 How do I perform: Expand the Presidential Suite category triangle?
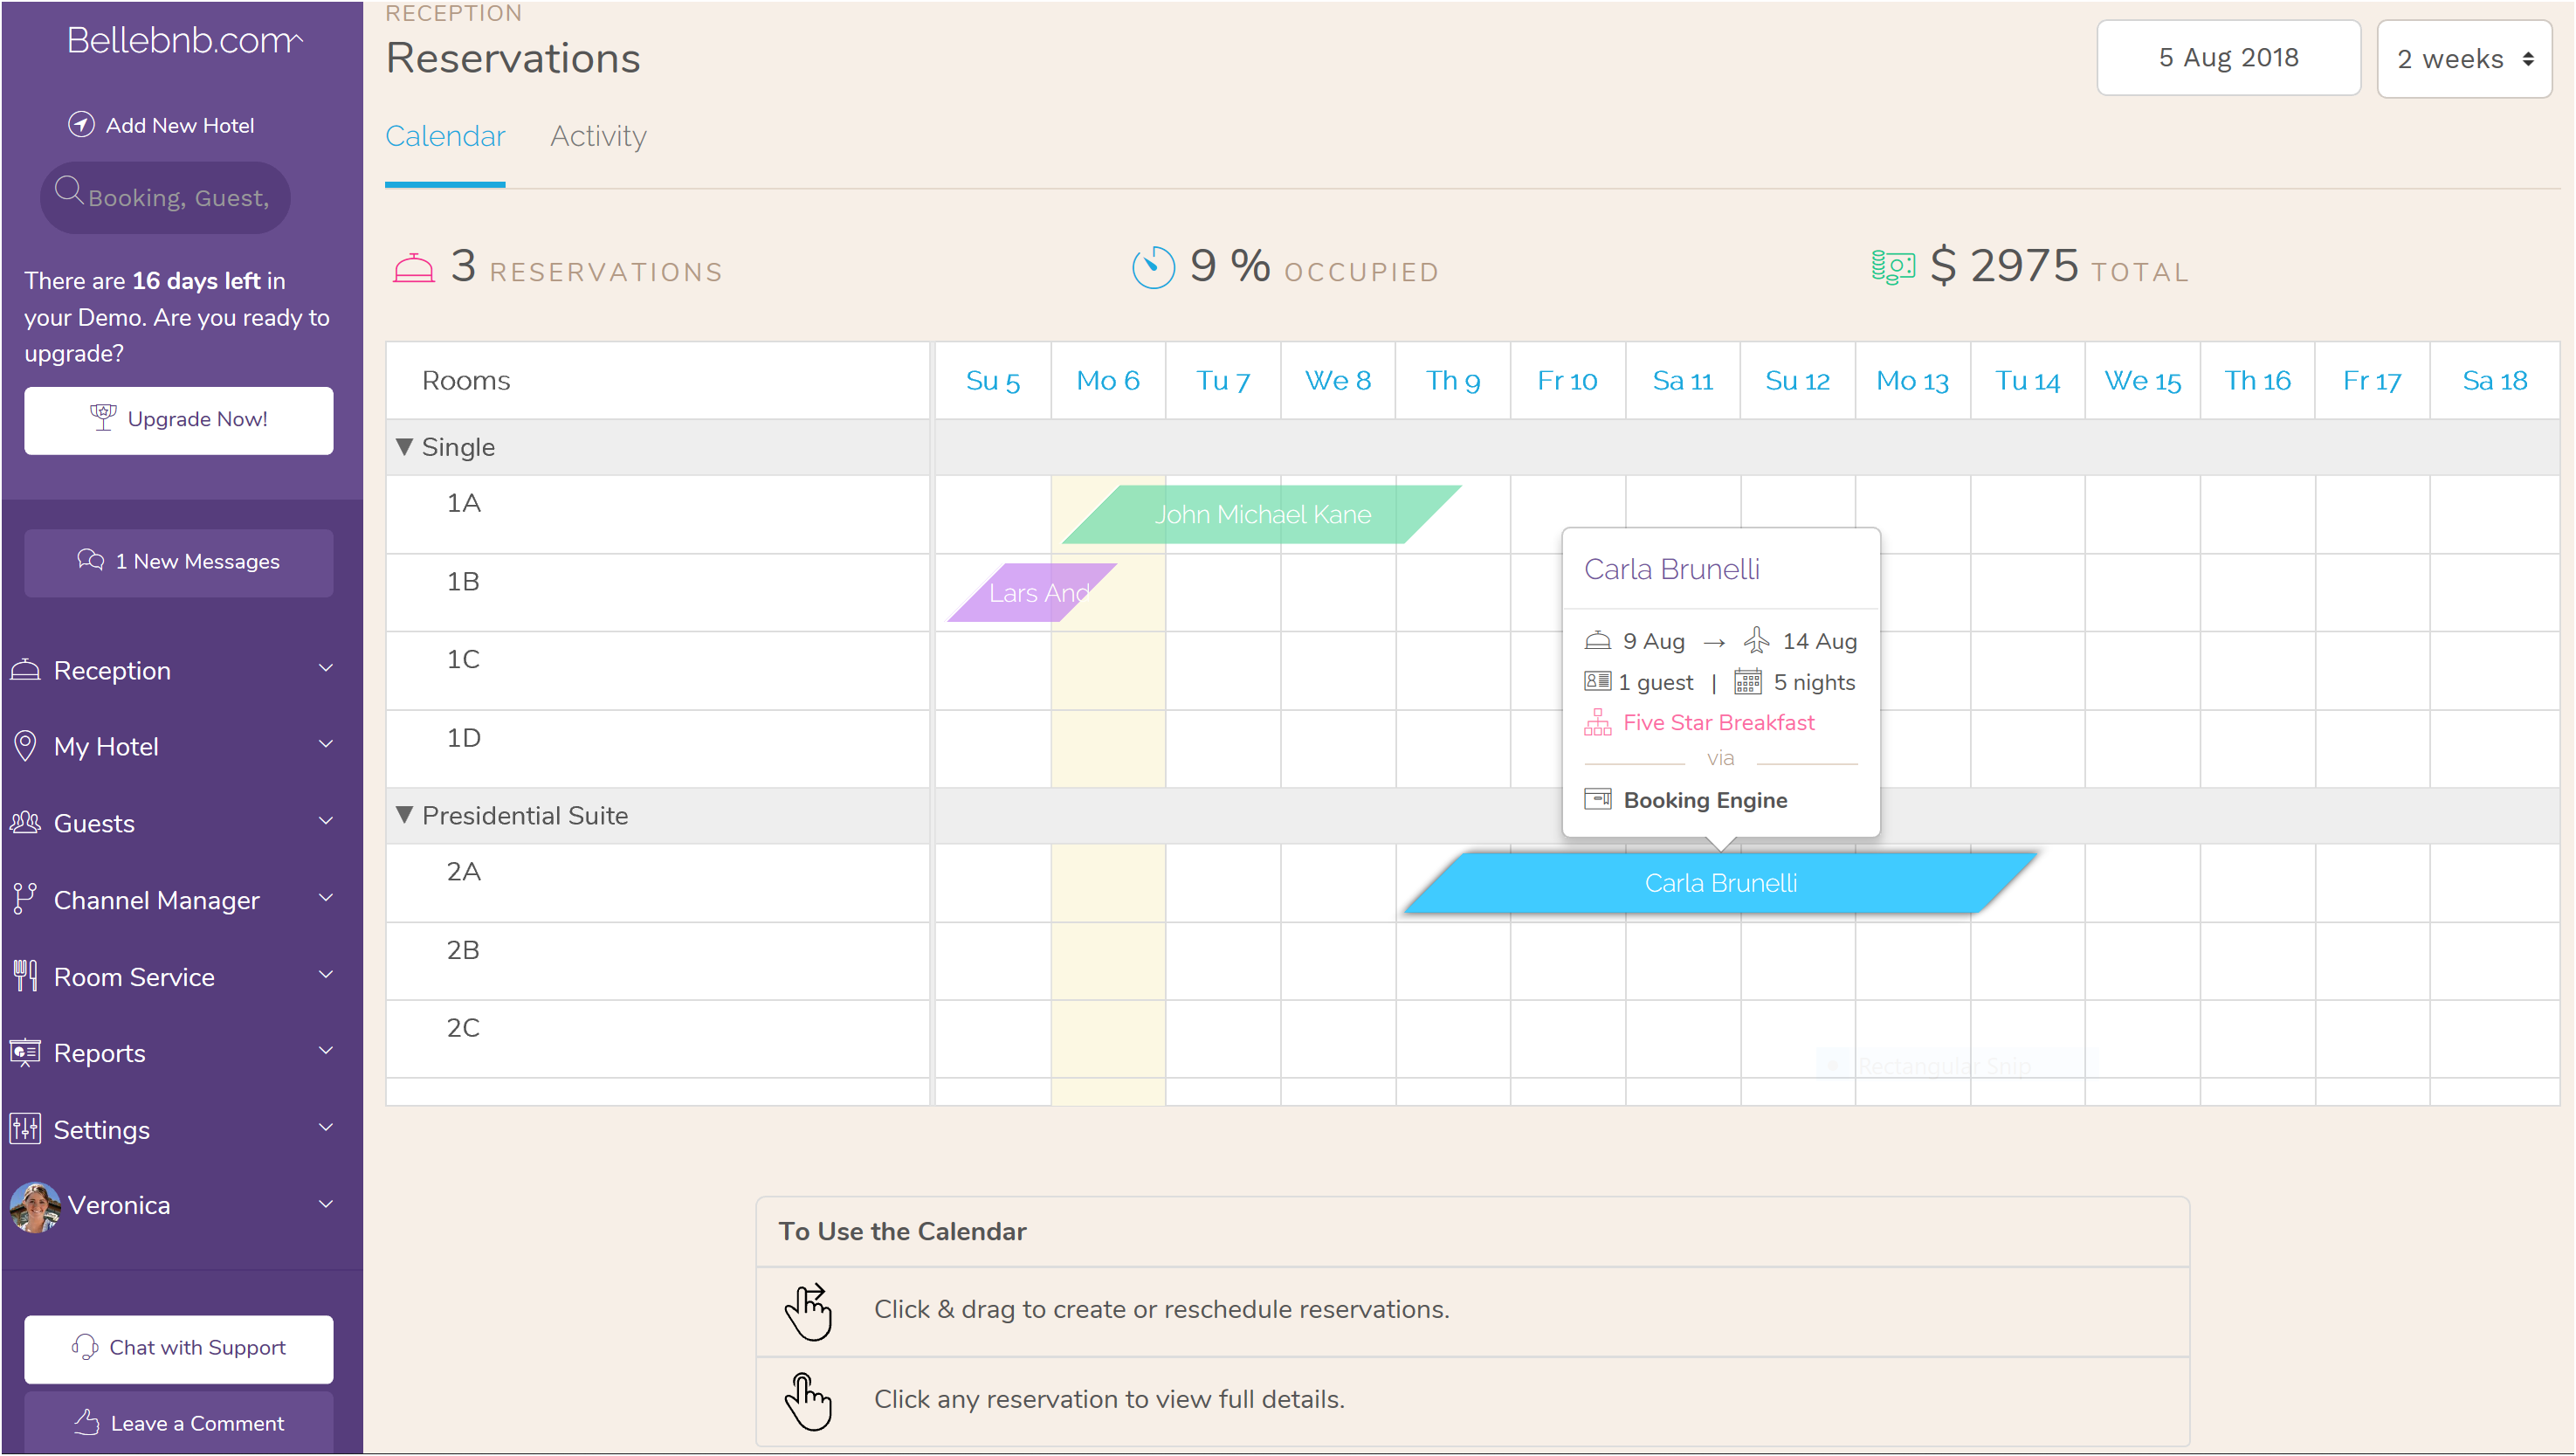pyautogui.click(x=405, y=816)
